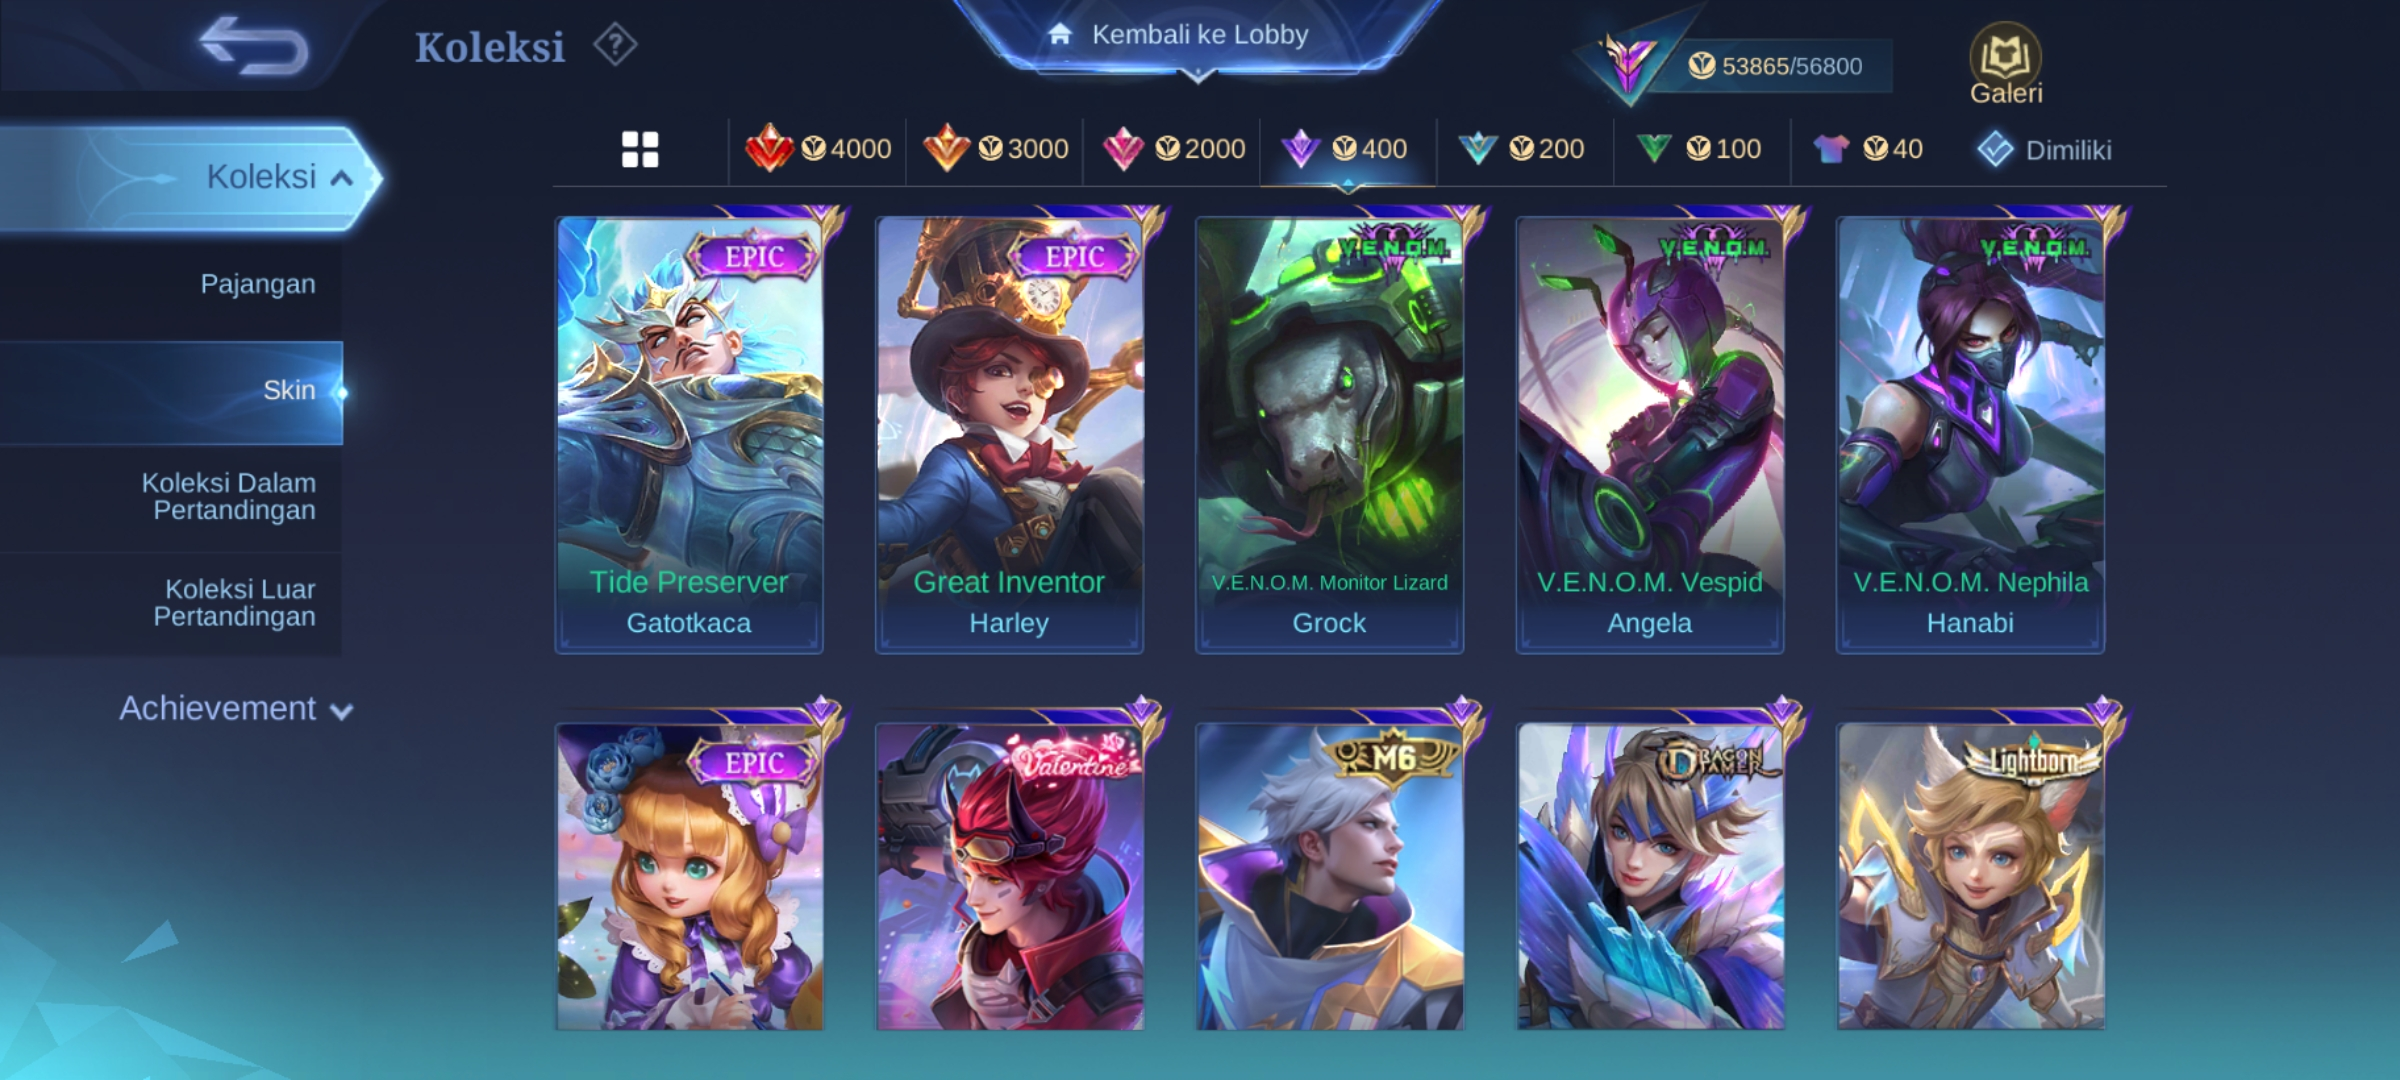
Task: Open Tide Preserver Gatotkaca skin card
Action: pos(689,435)
